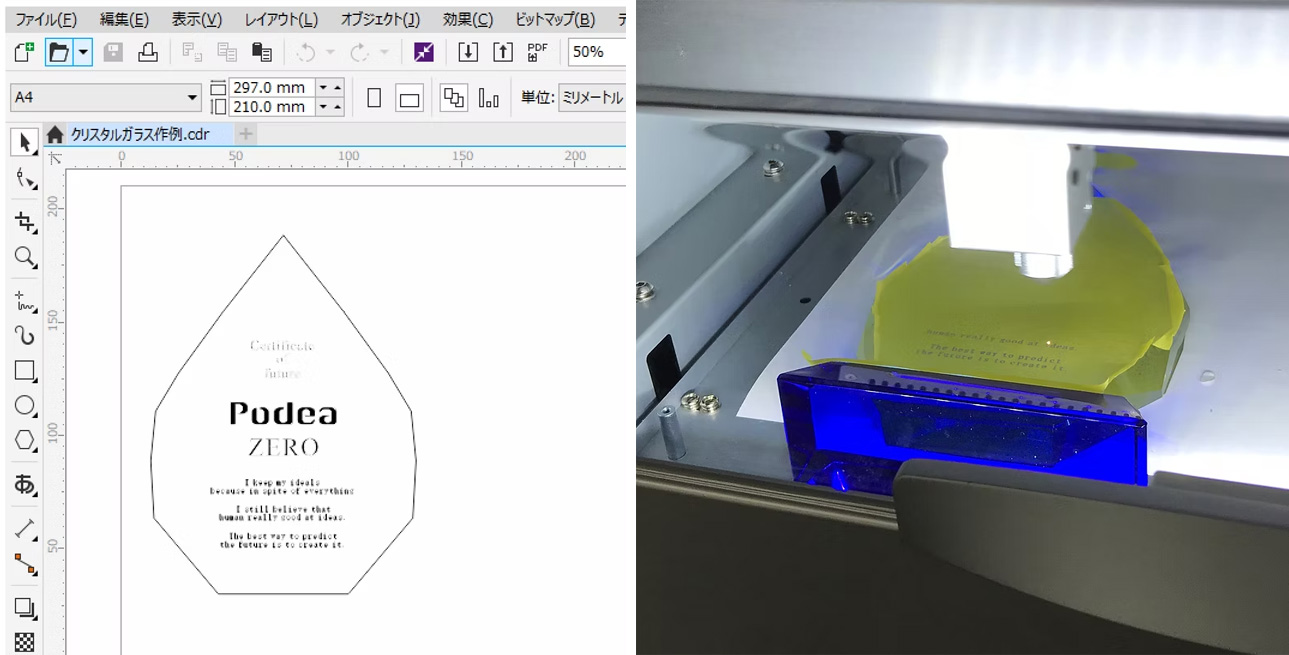
Task: Switch to クリスタルガラス作例.cdr document tab
Action: 139,134
